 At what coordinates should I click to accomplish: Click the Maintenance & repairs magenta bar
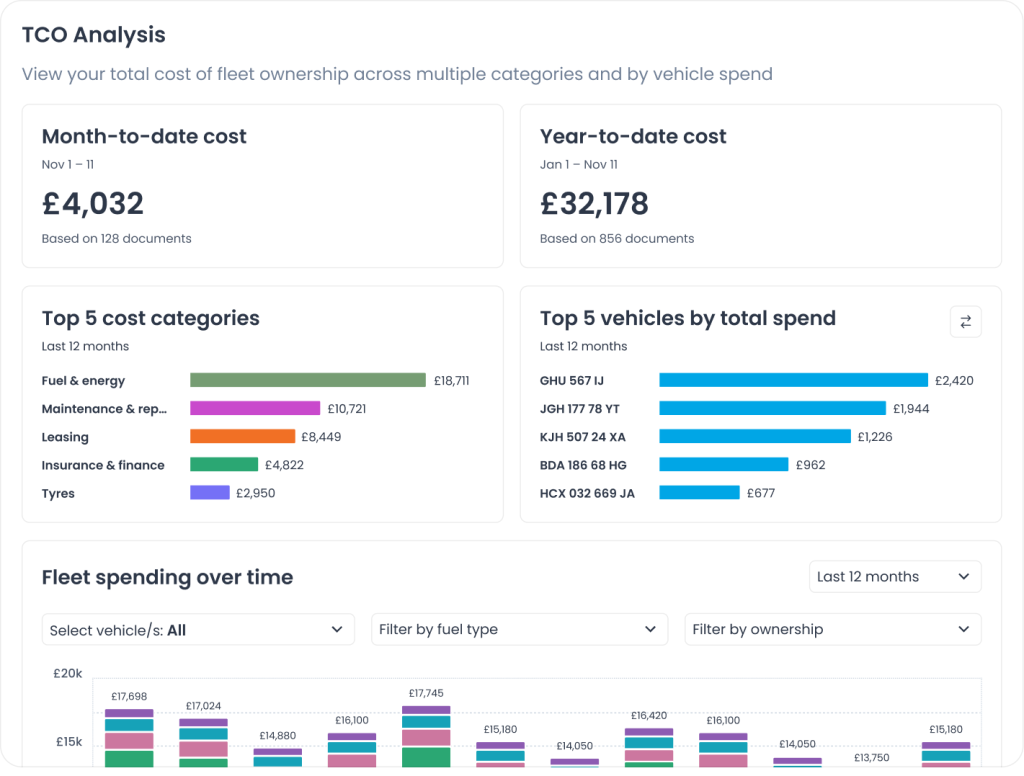tap(255, 409)
